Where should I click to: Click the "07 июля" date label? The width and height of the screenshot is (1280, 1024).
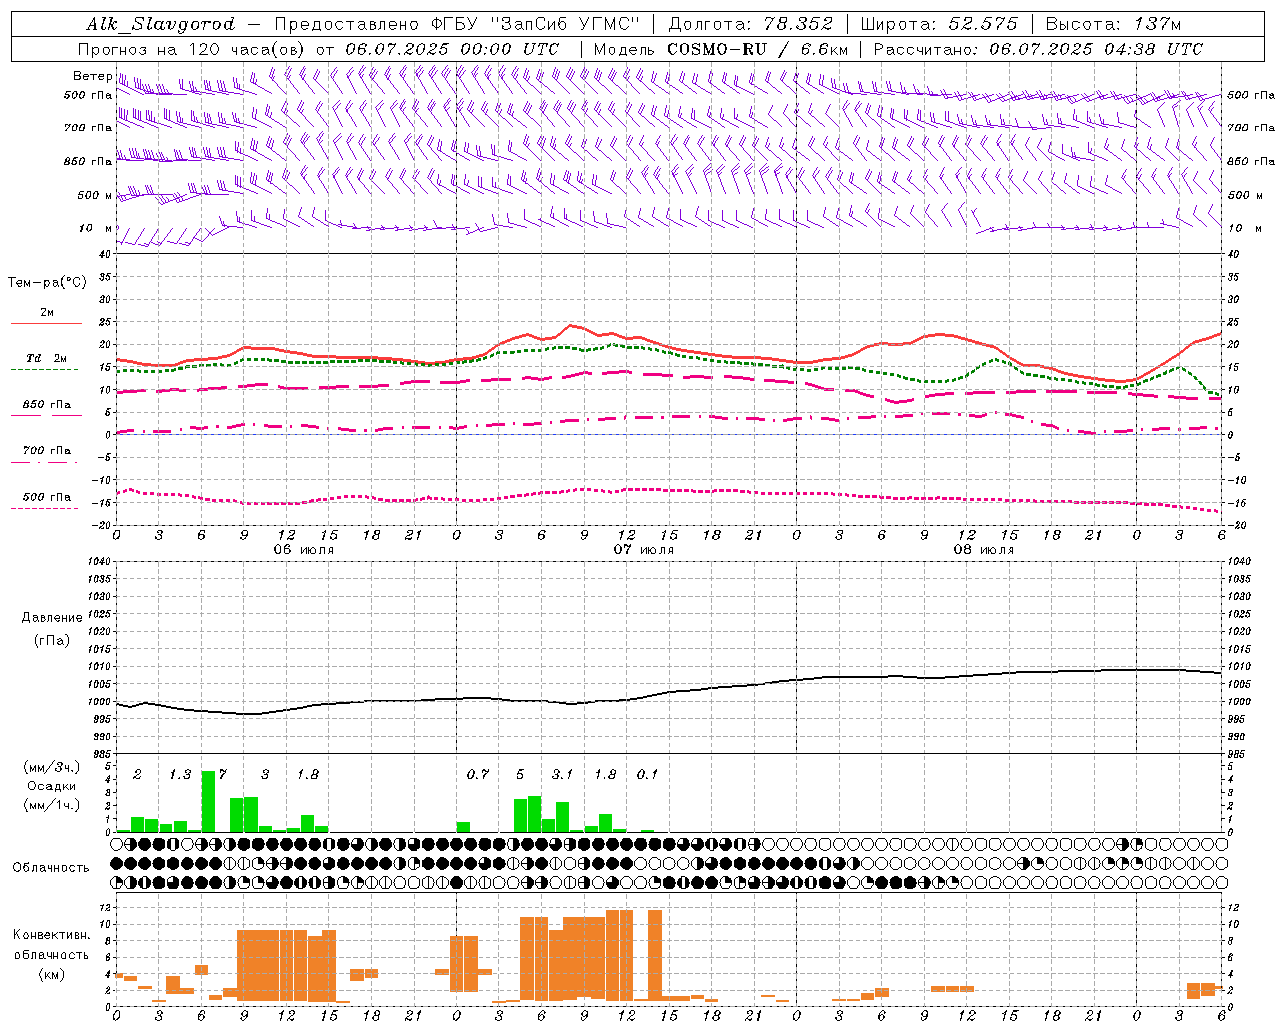tap(644, 550)
